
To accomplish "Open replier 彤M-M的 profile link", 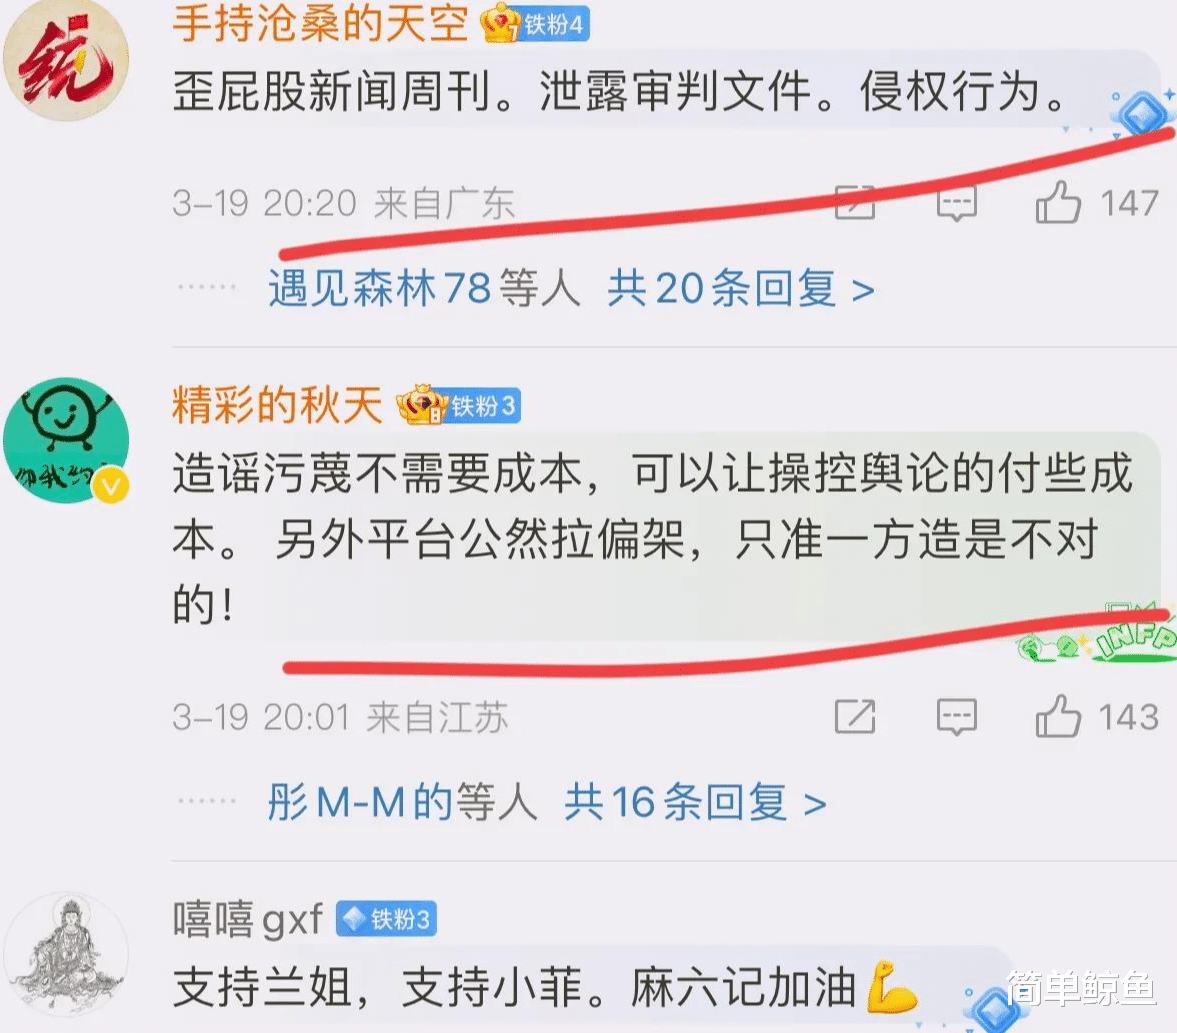I will click(x=358, y=803).
